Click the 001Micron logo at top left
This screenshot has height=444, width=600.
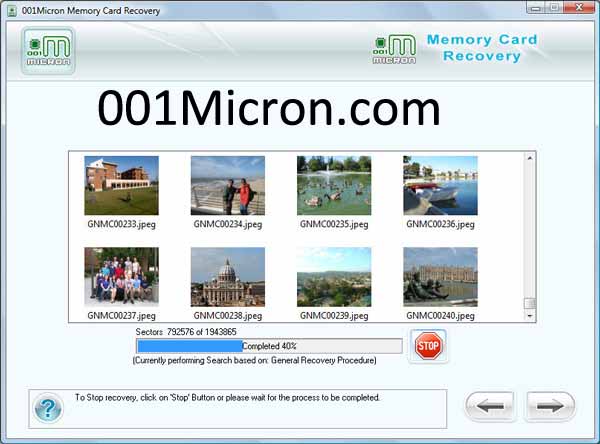(x=48, y=51)
